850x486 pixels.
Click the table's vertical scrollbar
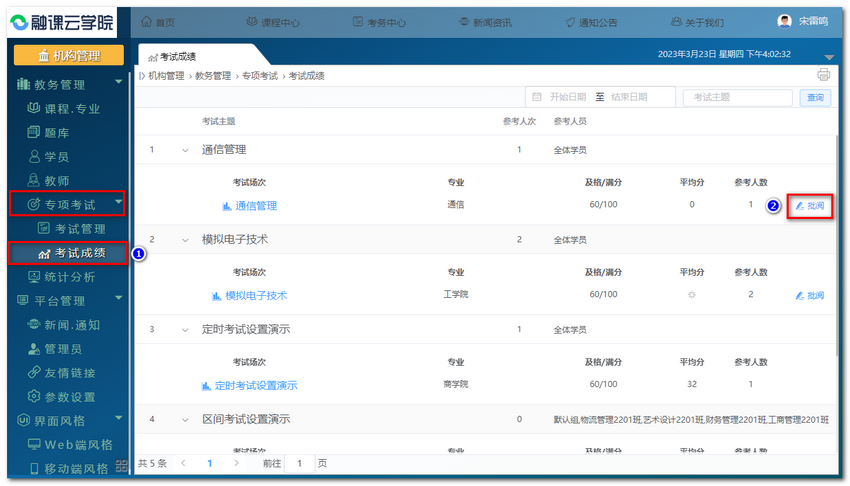[838, 244]
